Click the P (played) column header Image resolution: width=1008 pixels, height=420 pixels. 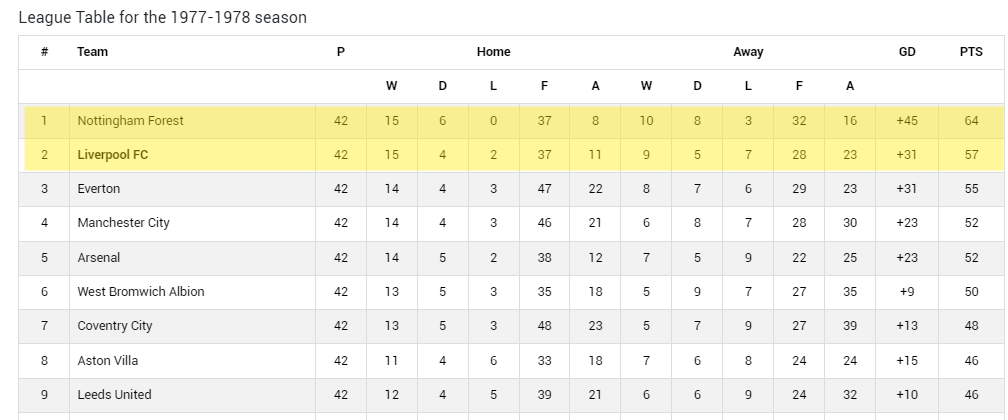(x=341, y=52)
